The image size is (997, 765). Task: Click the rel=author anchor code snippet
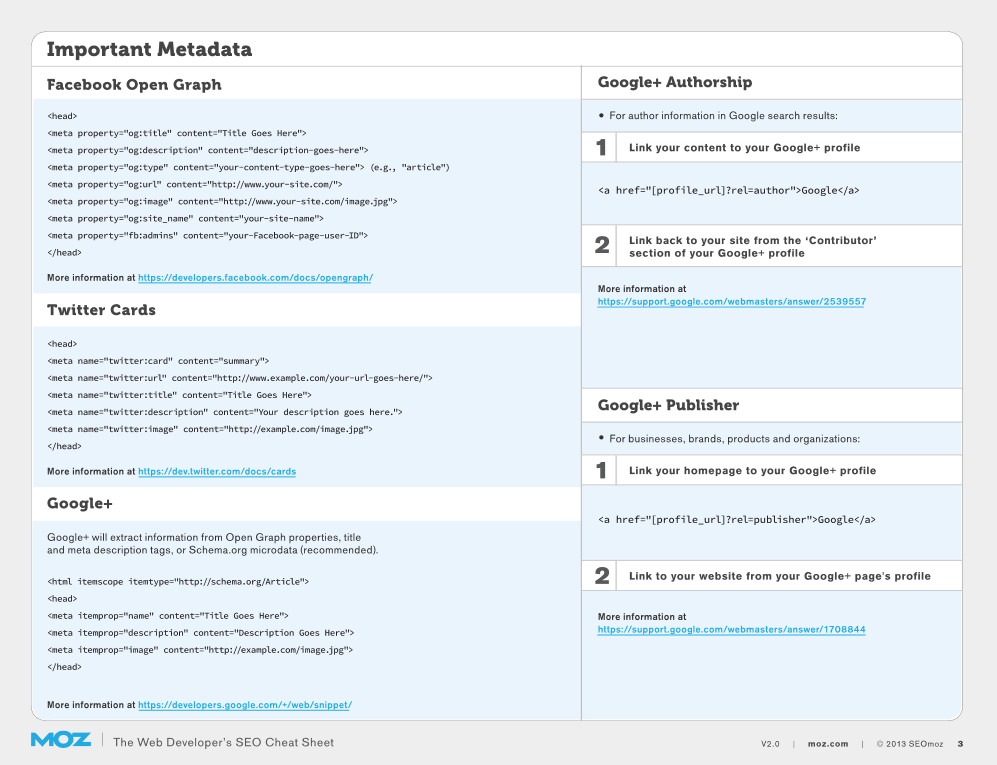729,190
